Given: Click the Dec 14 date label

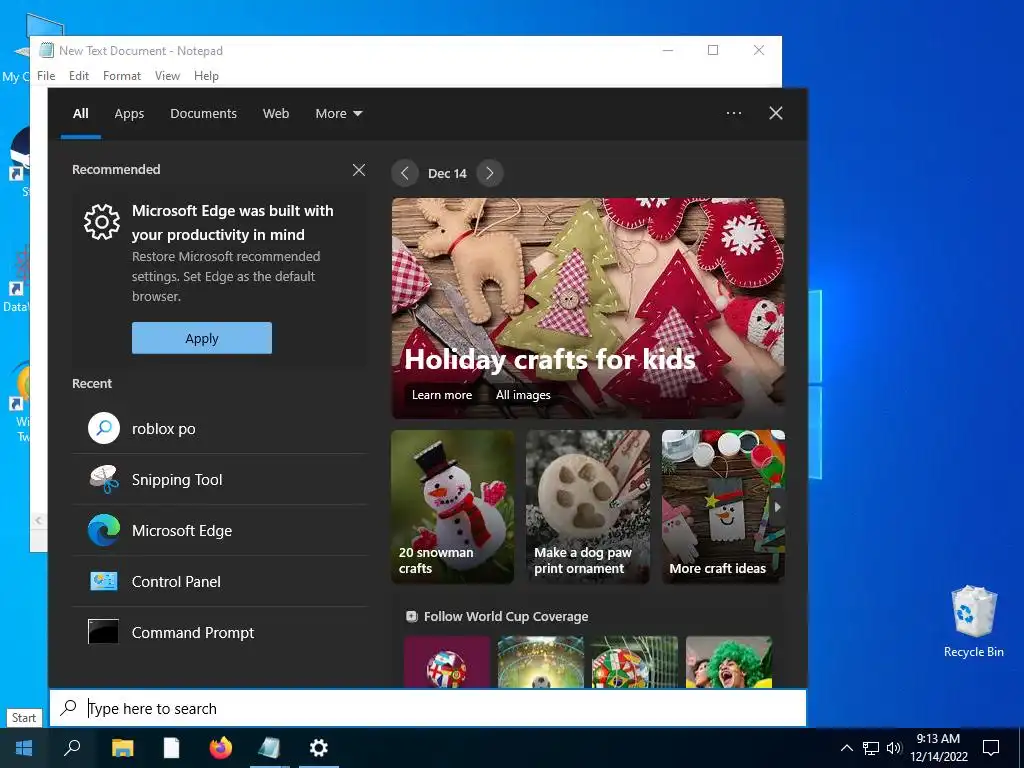Looking at the screenshot, I should [447, 174].
